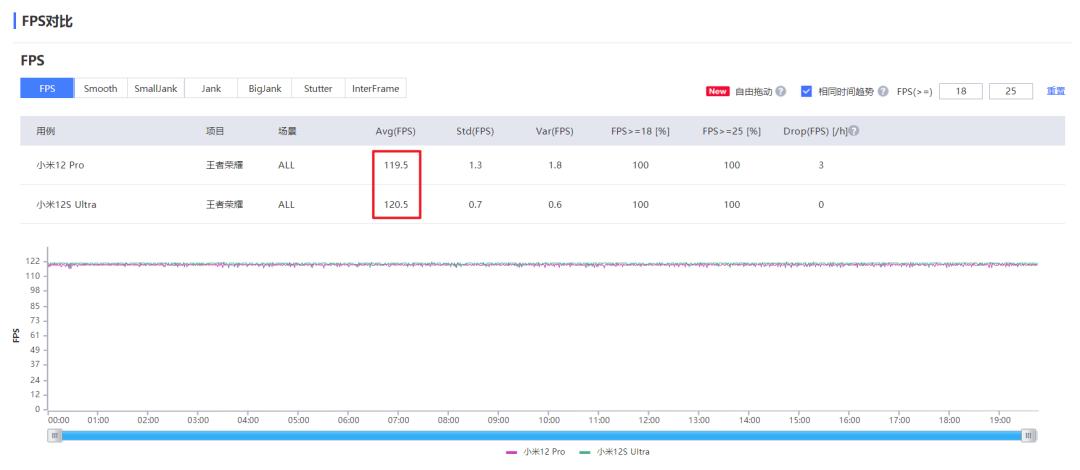
Task: Toggle the 相同时间趋势 checkbox
Action: click(806, 91)
